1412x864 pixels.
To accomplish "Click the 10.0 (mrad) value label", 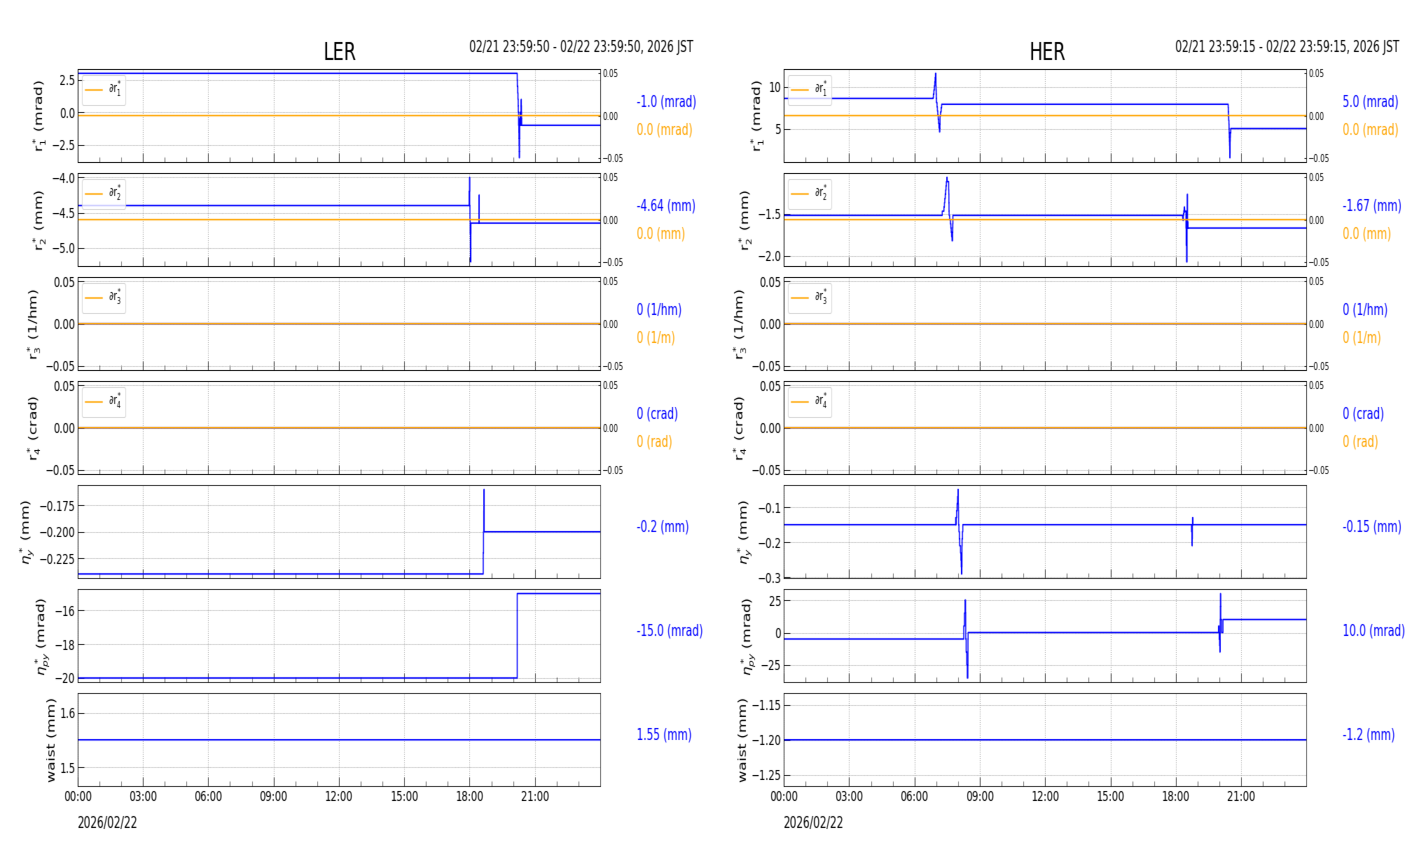I will click(1373, 631).
